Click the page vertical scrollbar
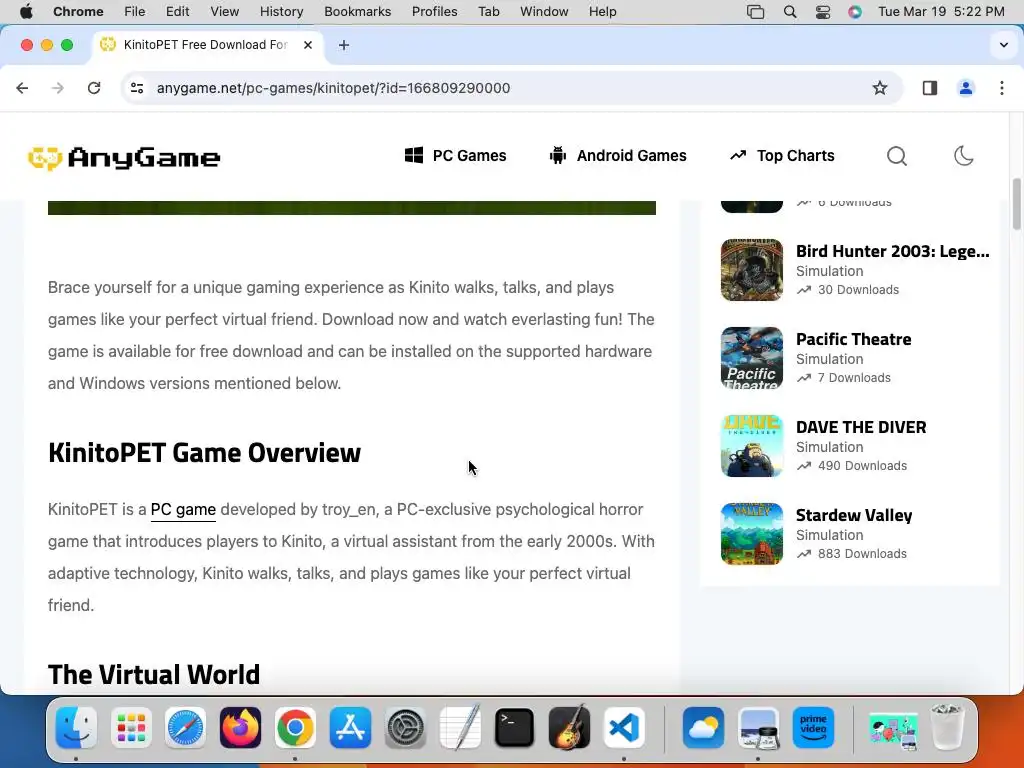The height and width of the screenshot is (768, 1024). (1017, 204)
